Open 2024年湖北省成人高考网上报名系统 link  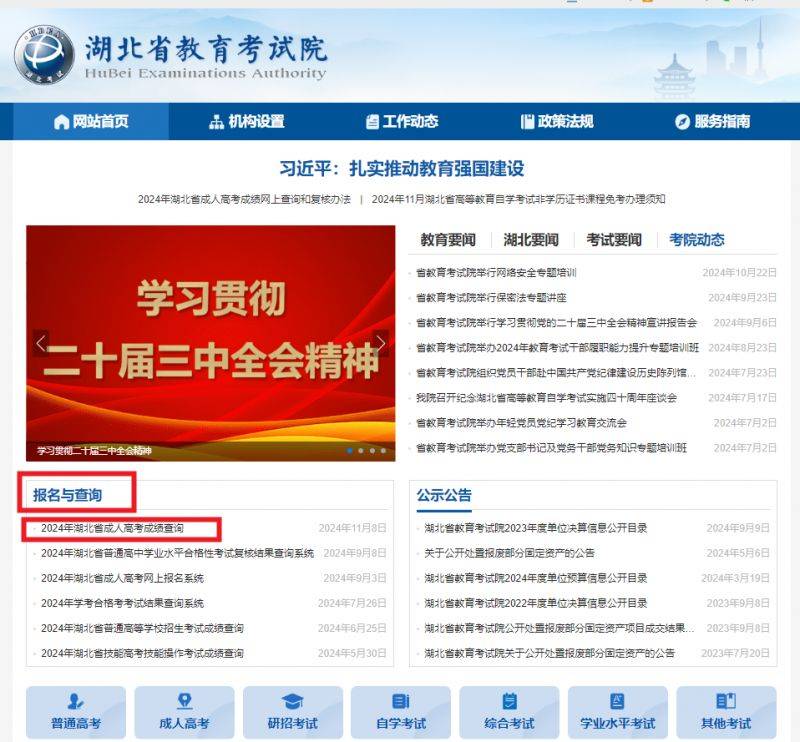pyautogui.click(x=122, y=578)
